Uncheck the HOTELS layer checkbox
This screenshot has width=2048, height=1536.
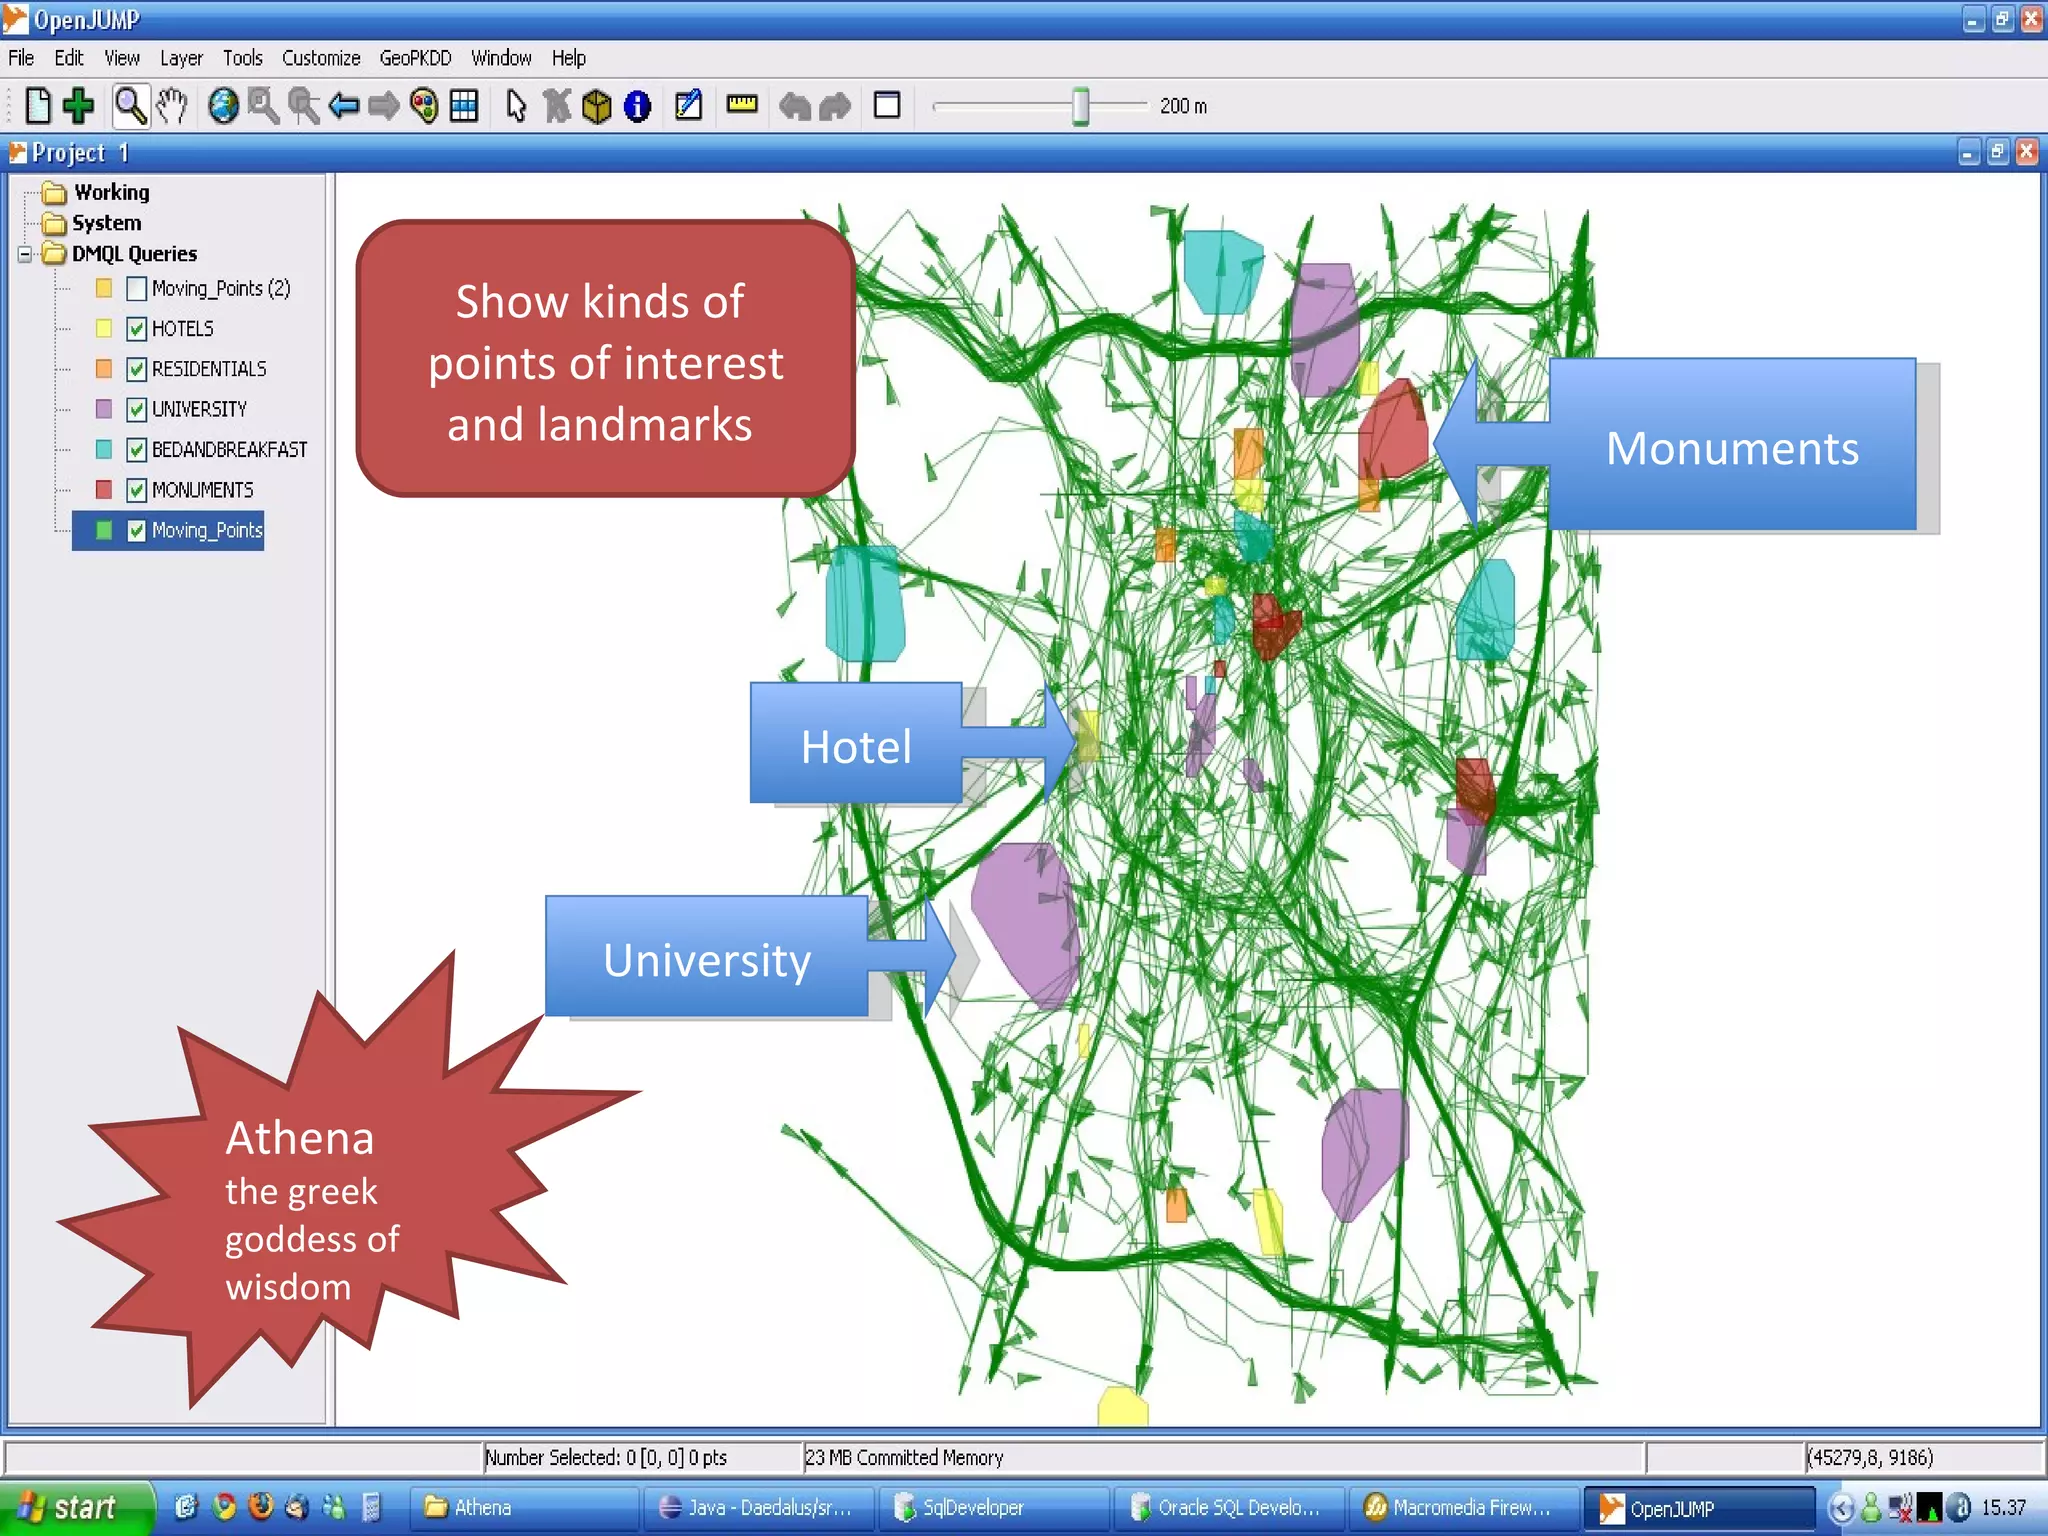click(x=137, y=329)
